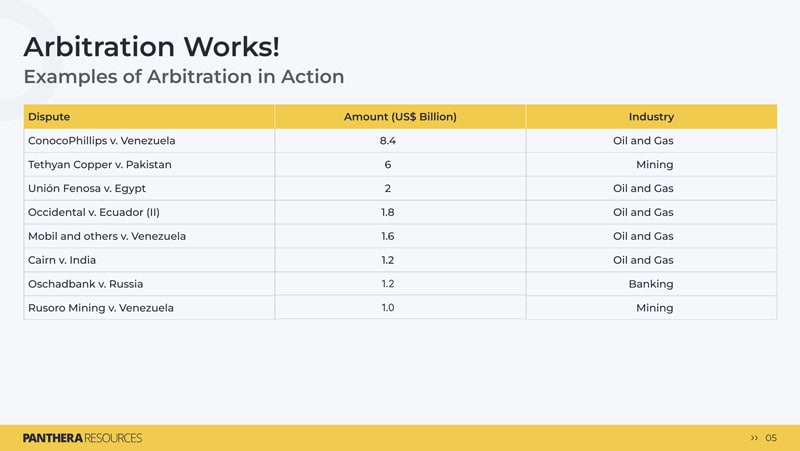Viewport: 800px width, 451px height.
Task: Click 'Oil and Gas' in Unión Fenosa row
Action: click(x=643, y=188)
